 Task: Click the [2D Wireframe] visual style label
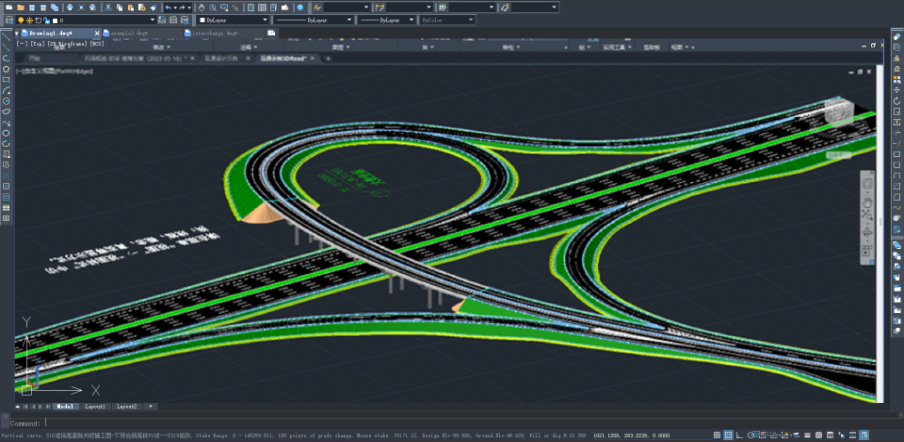click(67, 44)
